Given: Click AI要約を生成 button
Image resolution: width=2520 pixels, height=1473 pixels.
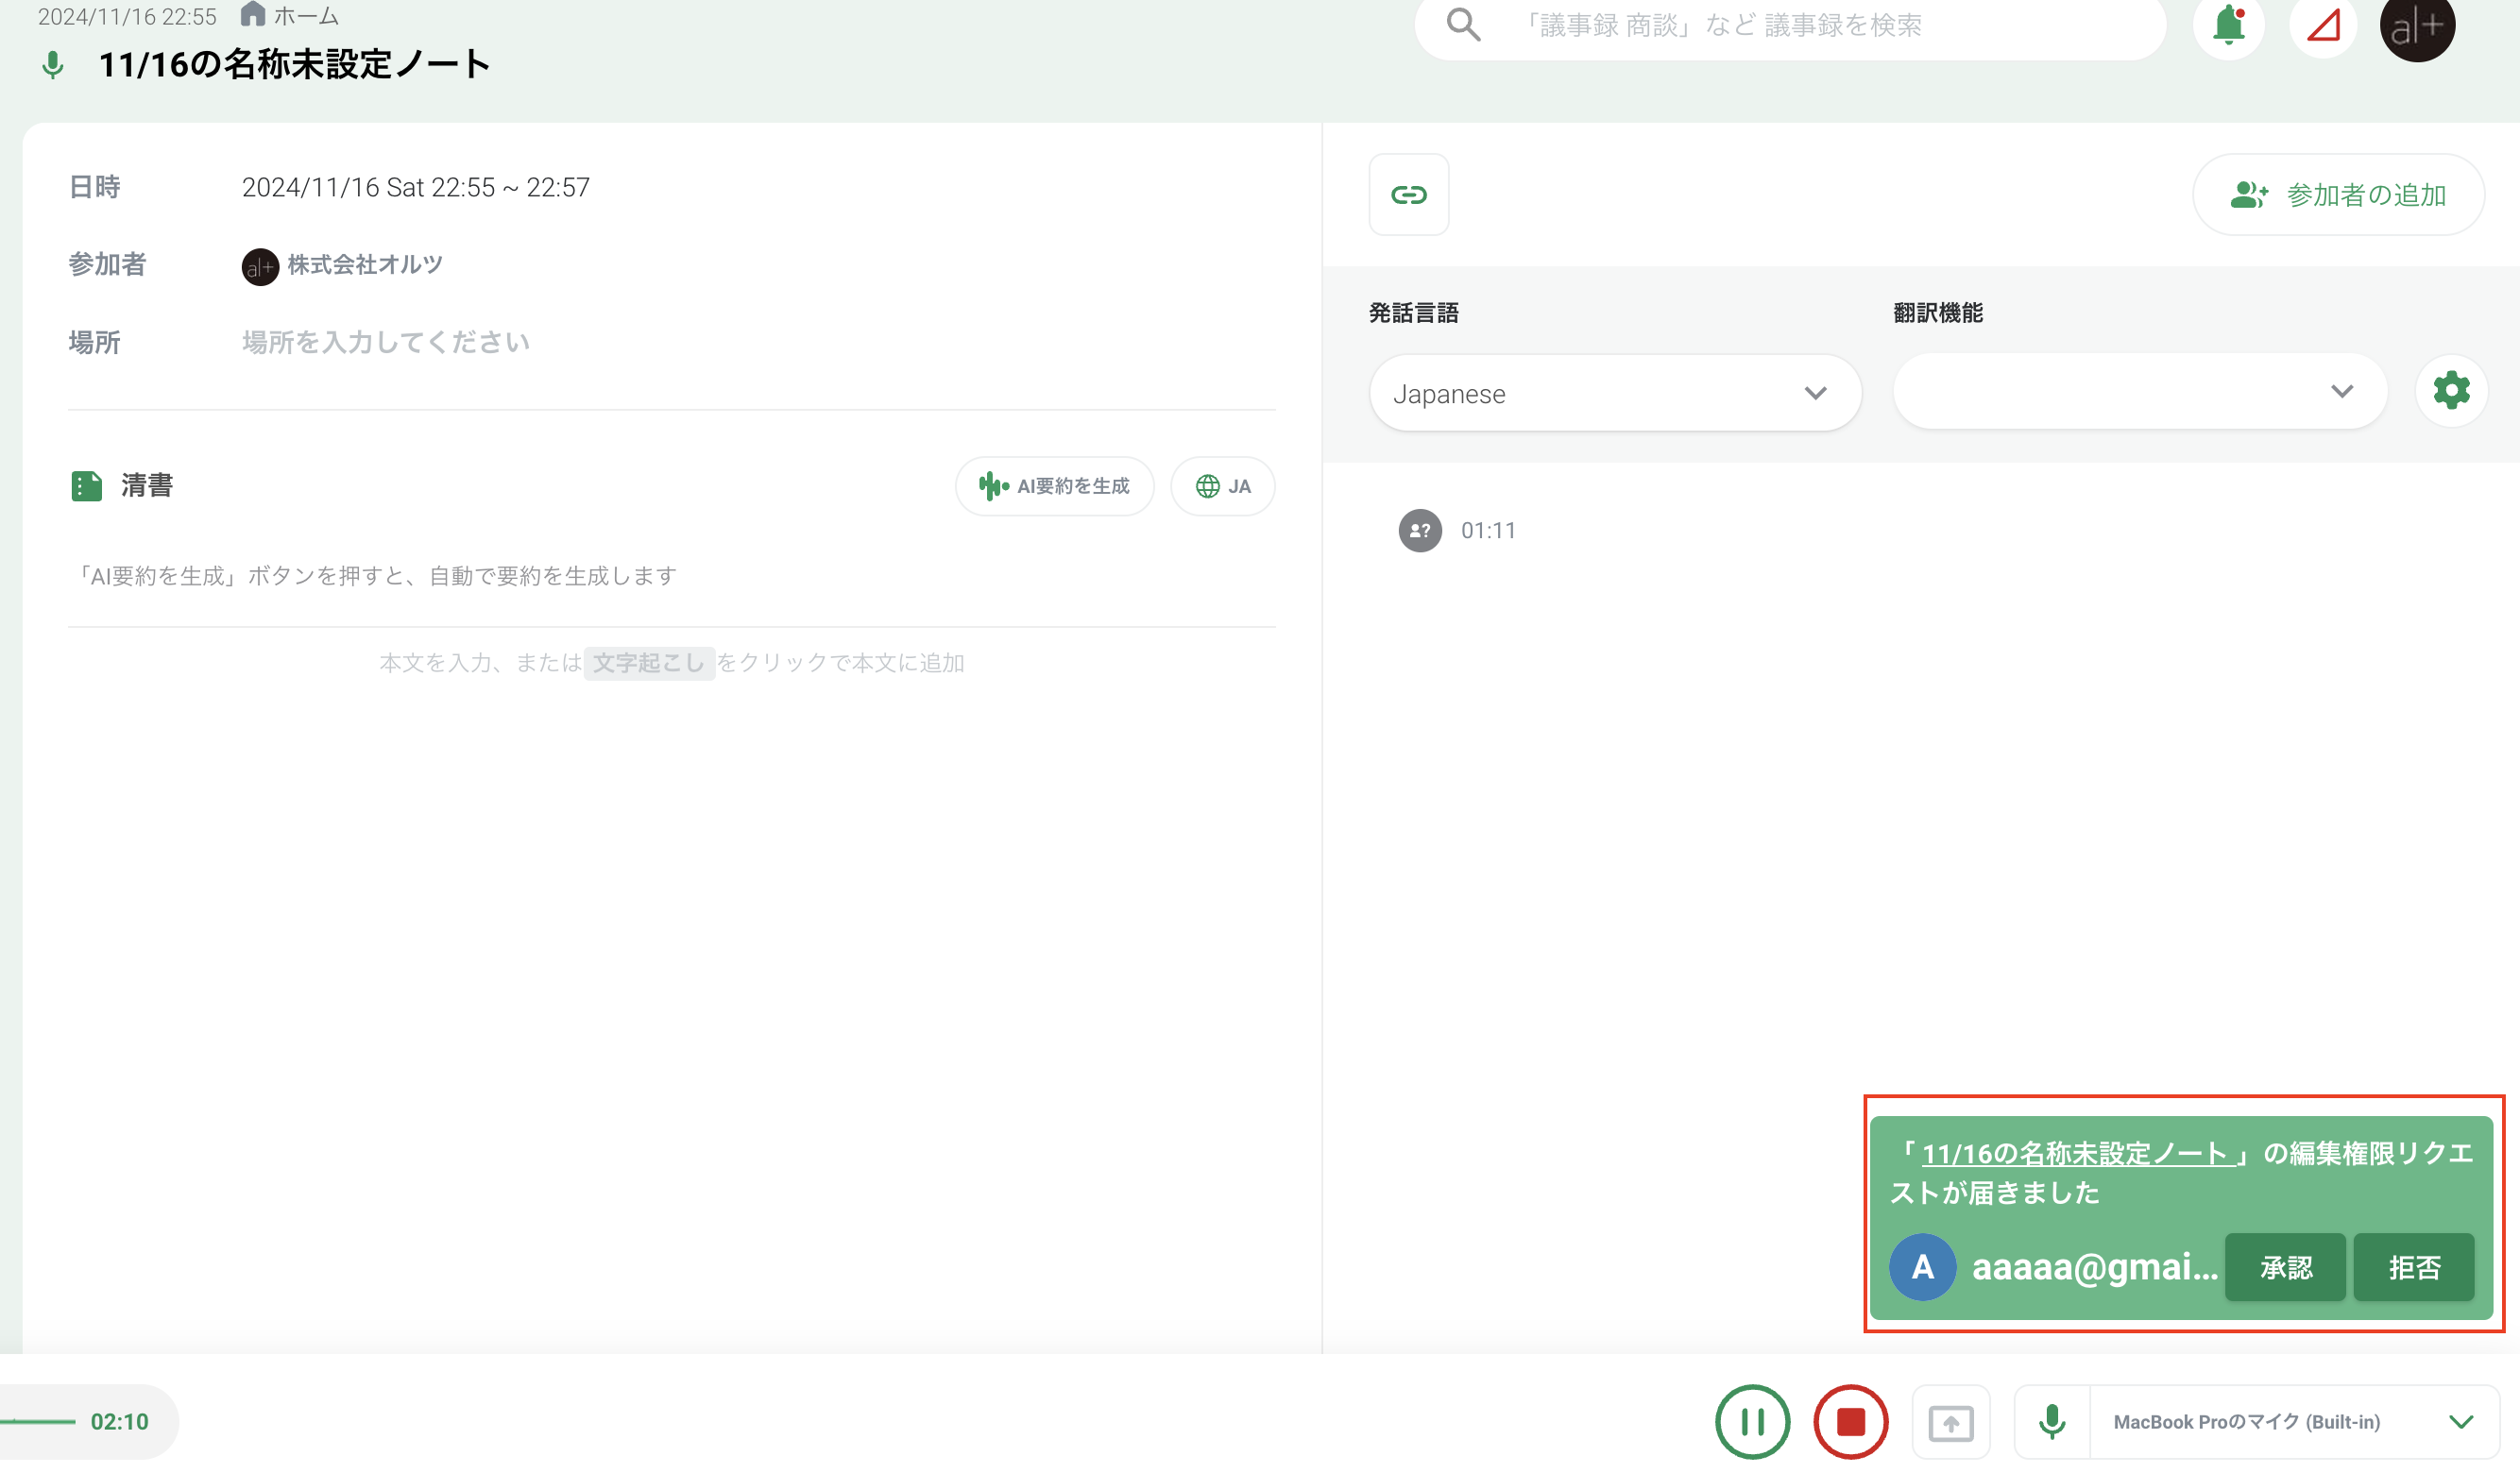Looking at the screenshot, I should click(1054, 486).
